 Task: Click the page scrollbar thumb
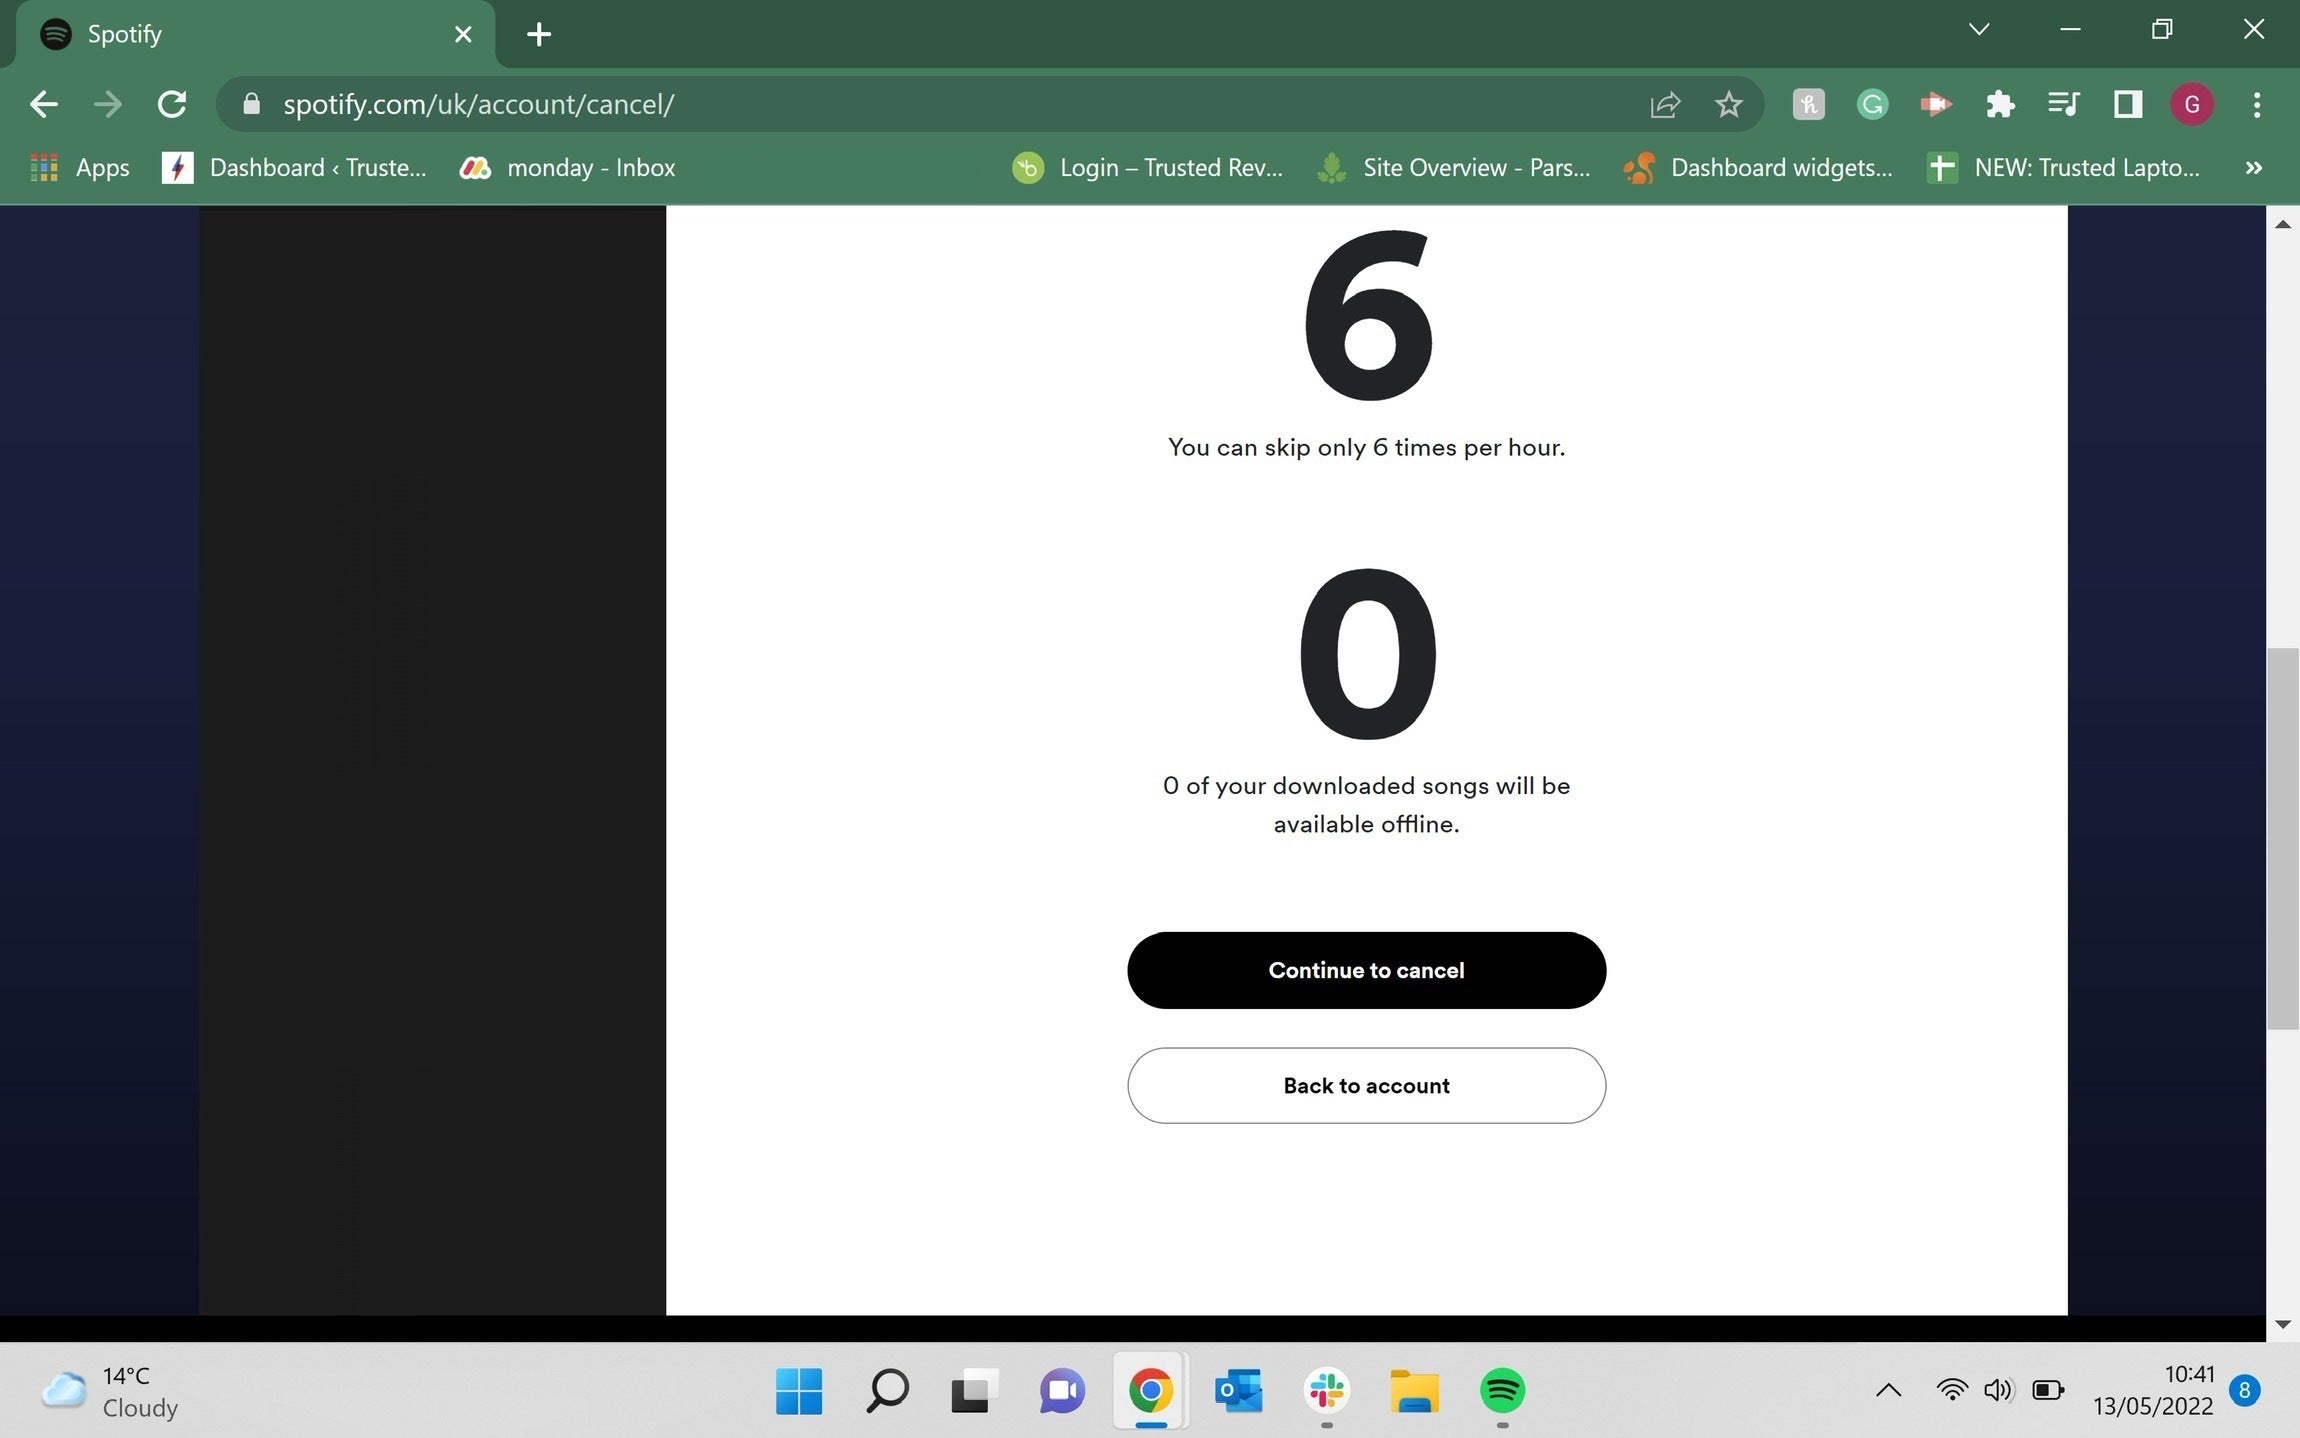(x=2282, y=838)
